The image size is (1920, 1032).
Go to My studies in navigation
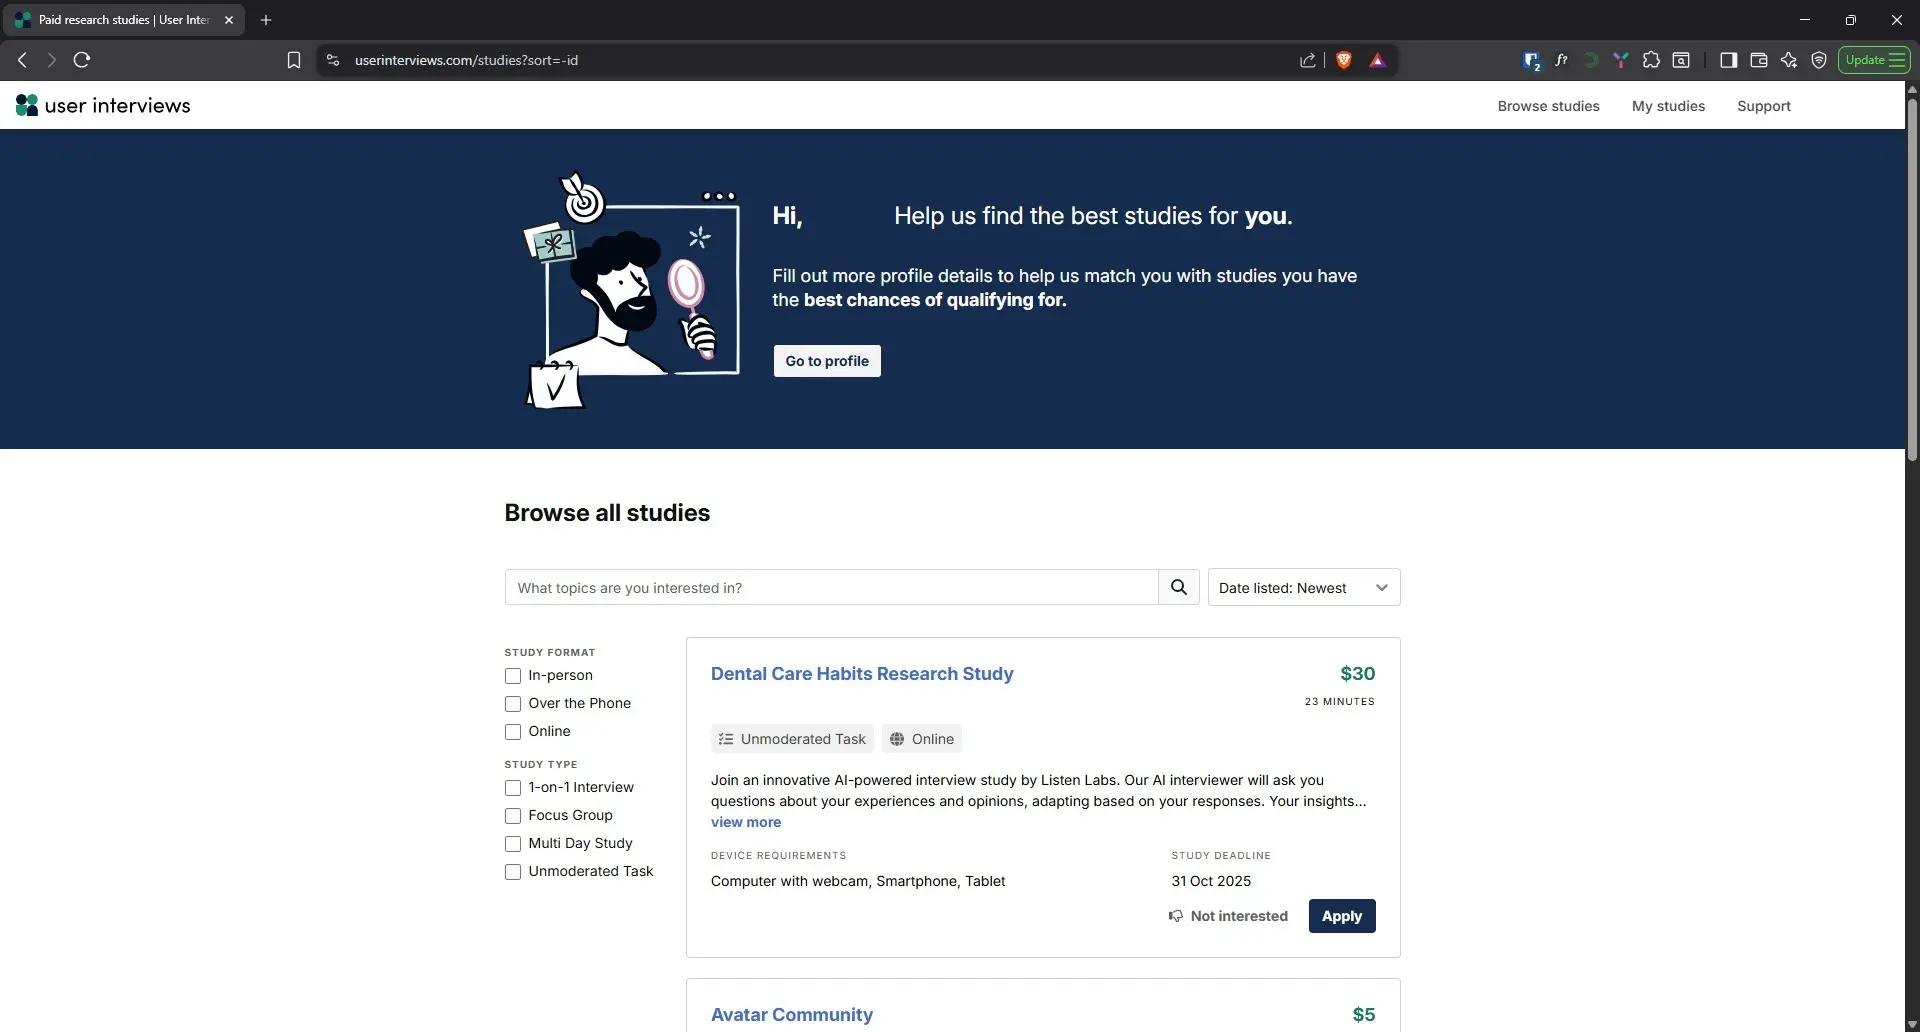[1668, 106]
